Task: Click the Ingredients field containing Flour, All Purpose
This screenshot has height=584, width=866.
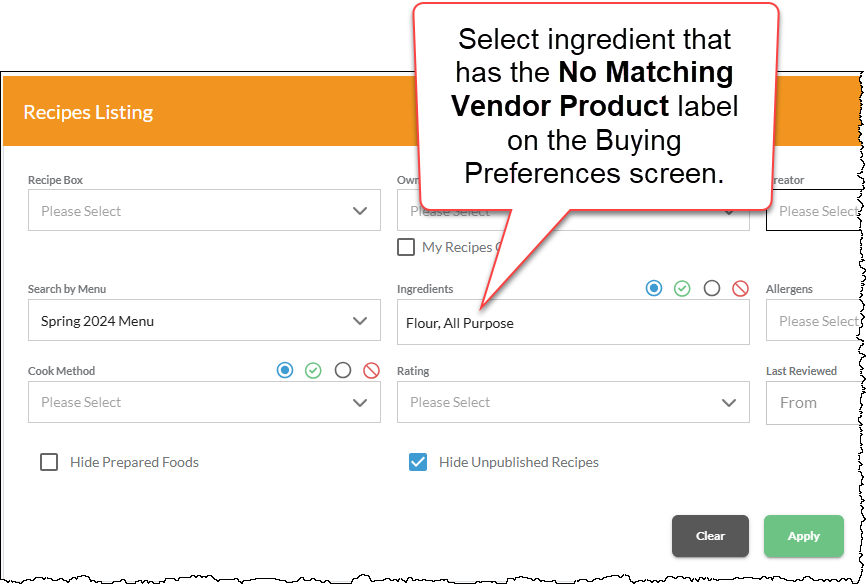Action: tap(573, 322)
